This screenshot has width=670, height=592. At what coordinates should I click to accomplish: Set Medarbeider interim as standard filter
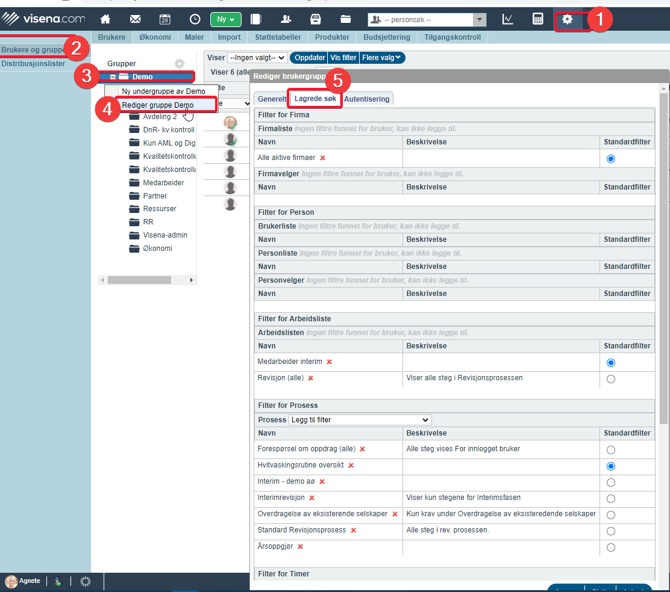click(x=611, y=363)
